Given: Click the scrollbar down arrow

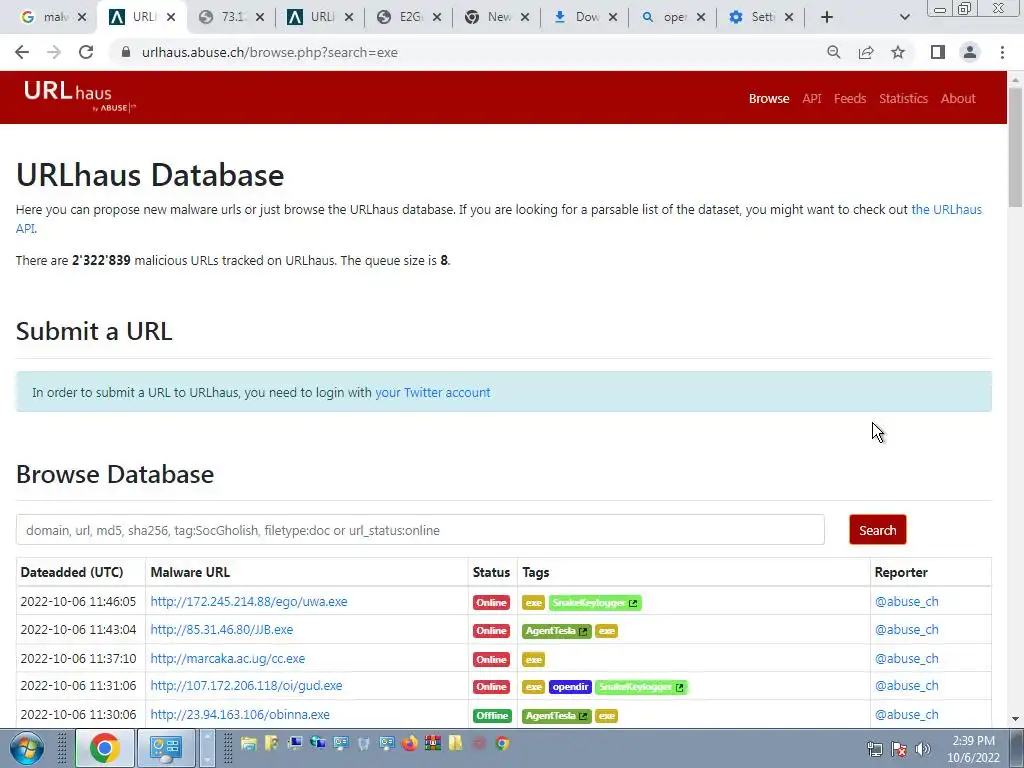Looking at the screenshot, I should coord(1016,719).
